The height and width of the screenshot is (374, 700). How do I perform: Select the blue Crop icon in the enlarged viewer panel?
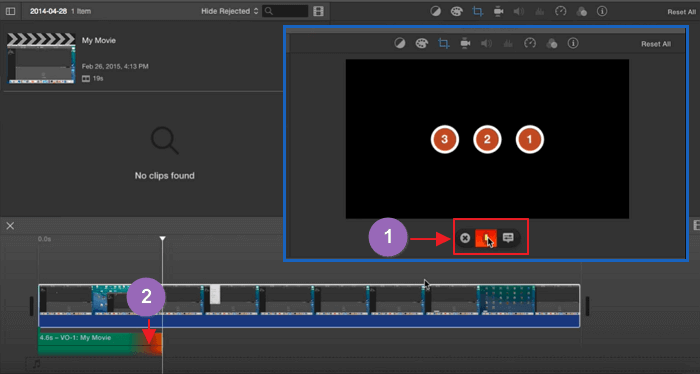tap(443, 43)
